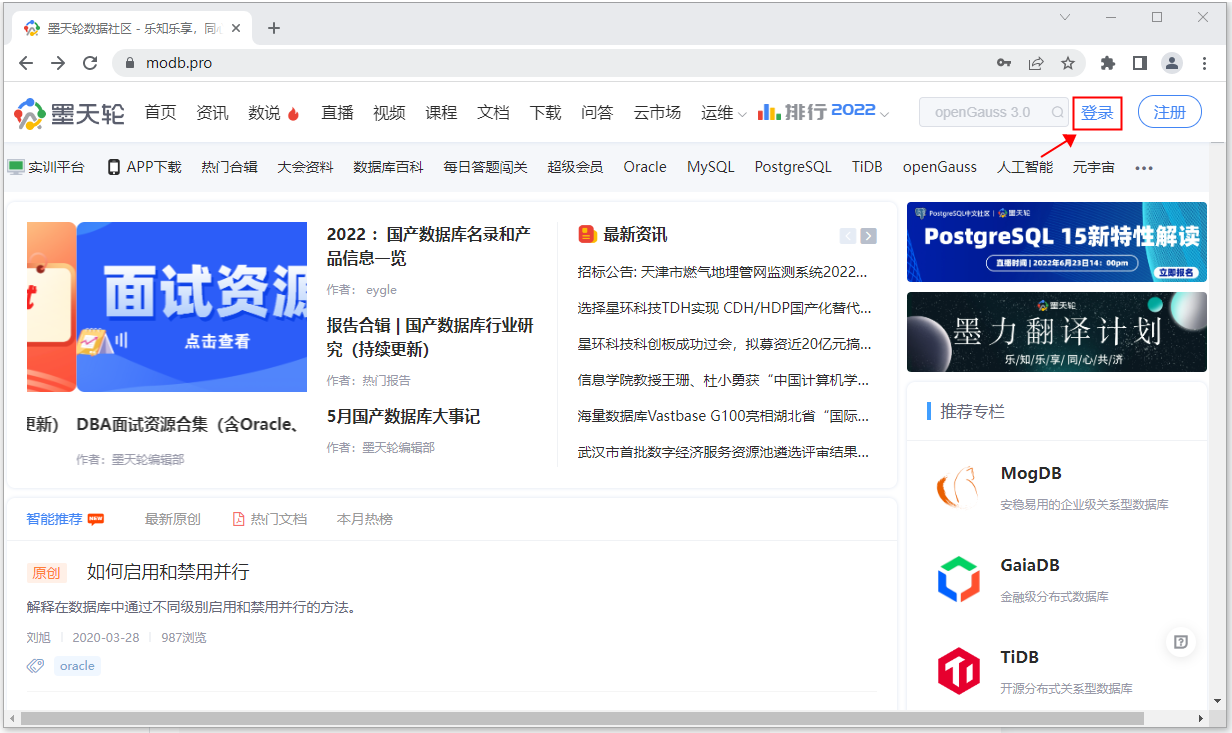1232x733 pixels.
Task: Click the tab search chevron in title bar
Action: (1065, 17)
